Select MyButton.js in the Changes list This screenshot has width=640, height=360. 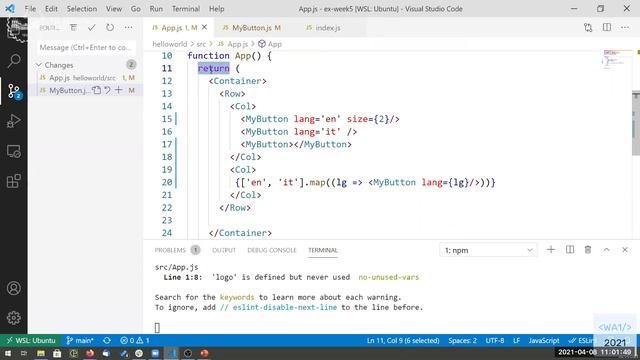(x=87, y=90)
